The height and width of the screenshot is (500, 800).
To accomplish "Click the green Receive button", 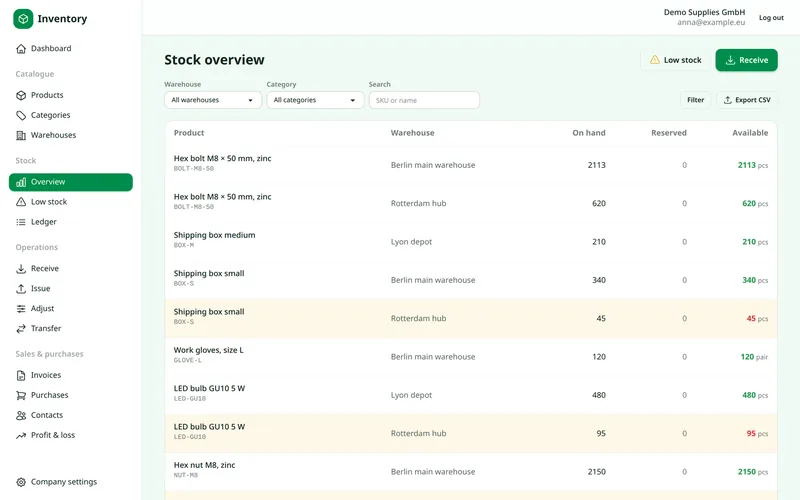I will pyautogui.click(x=746, y=60).
